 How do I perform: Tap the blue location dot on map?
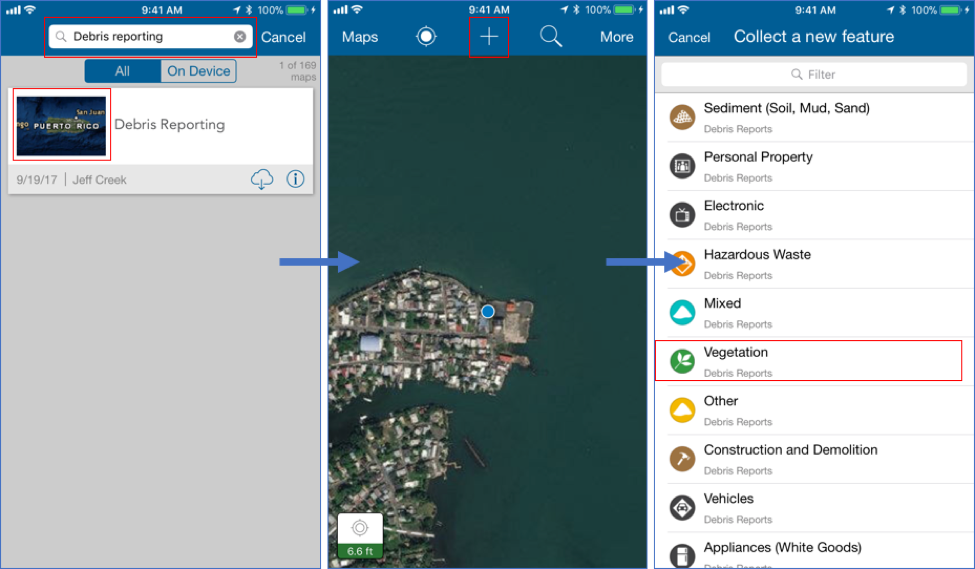point(488,311)
